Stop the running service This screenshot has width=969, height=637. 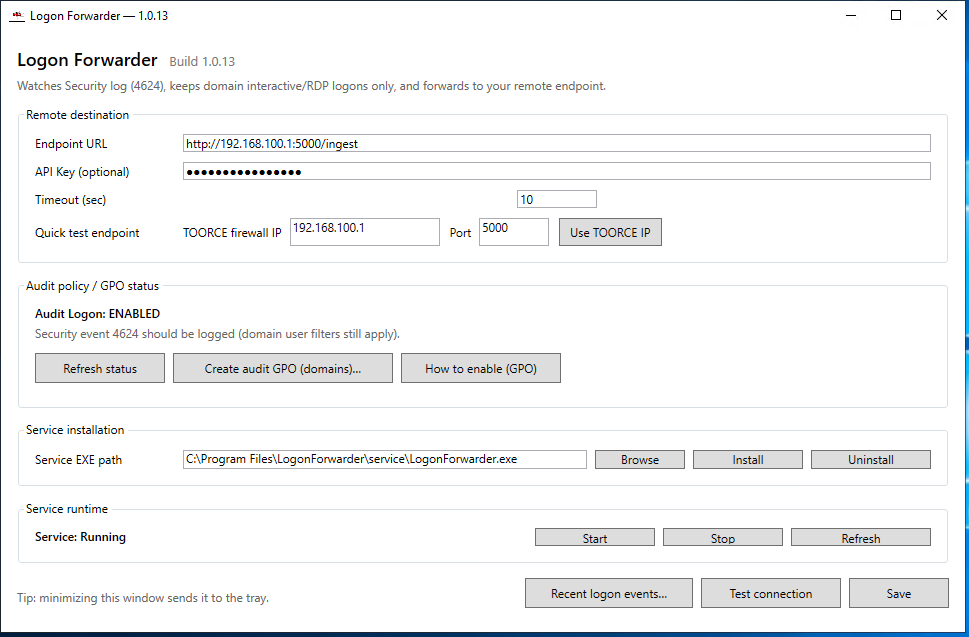coord(722,538)
